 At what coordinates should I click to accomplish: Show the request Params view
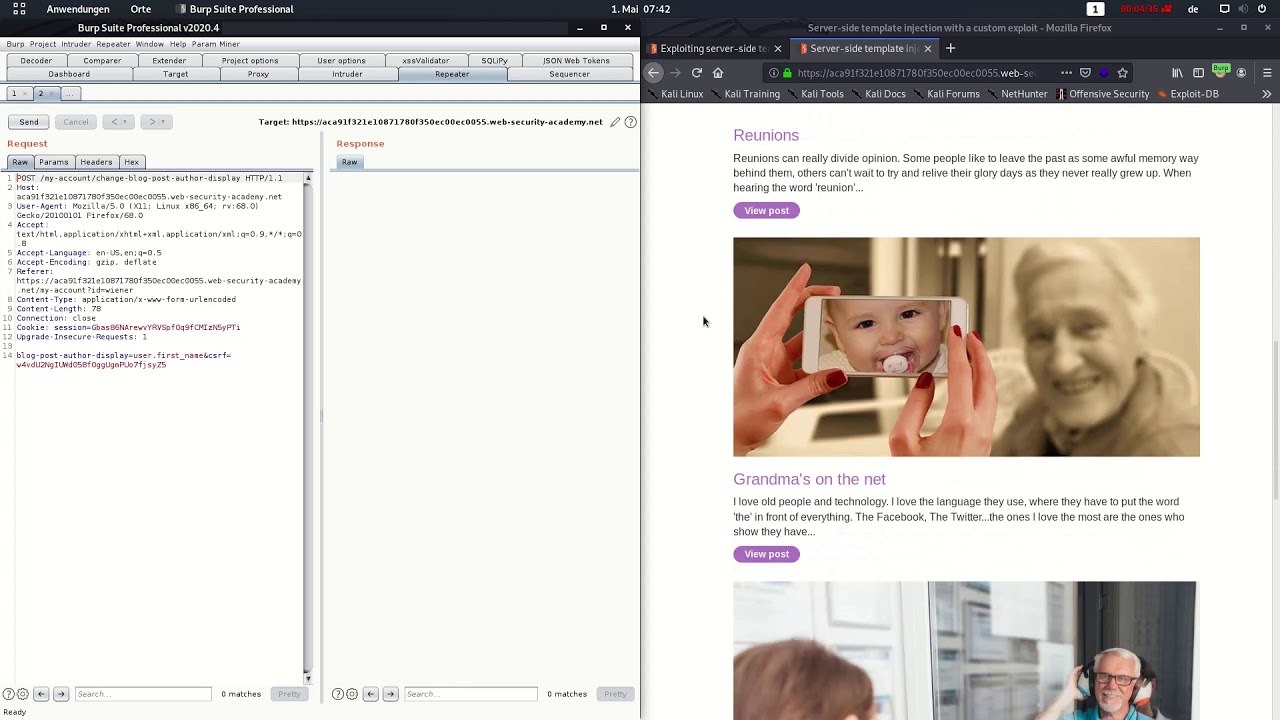54,162
